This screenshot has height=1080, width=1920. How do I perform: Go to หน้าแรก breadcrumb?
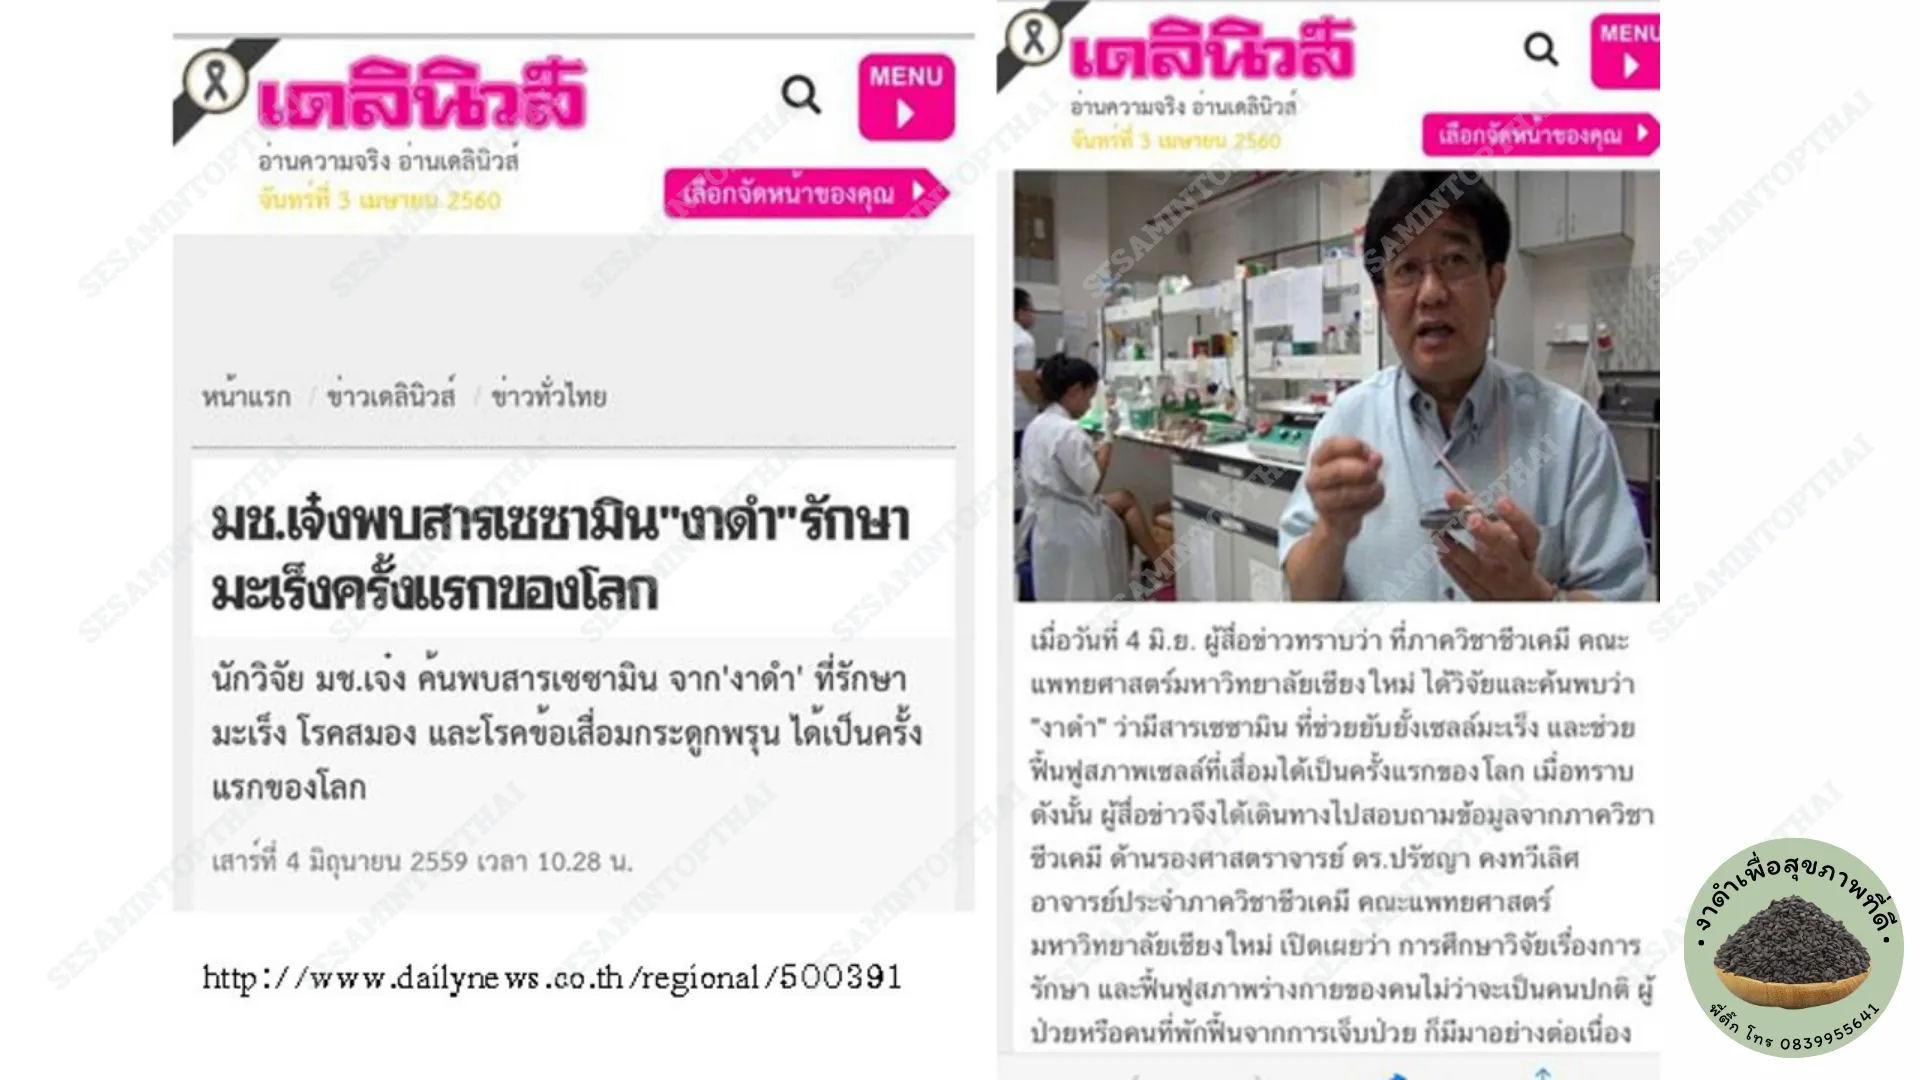pos(246,397)
